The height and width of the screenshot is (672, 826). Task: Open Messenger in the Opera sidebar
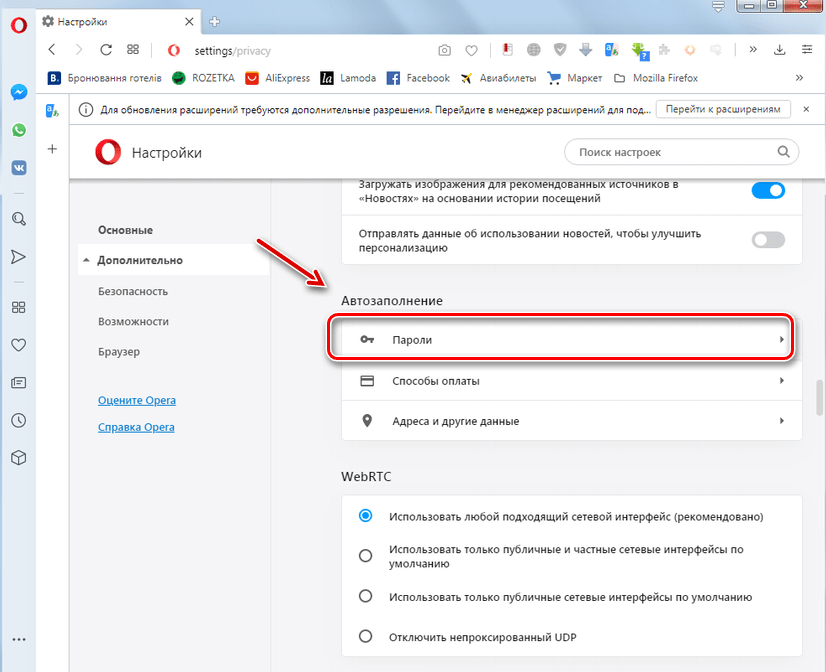[x=18, y=92]
